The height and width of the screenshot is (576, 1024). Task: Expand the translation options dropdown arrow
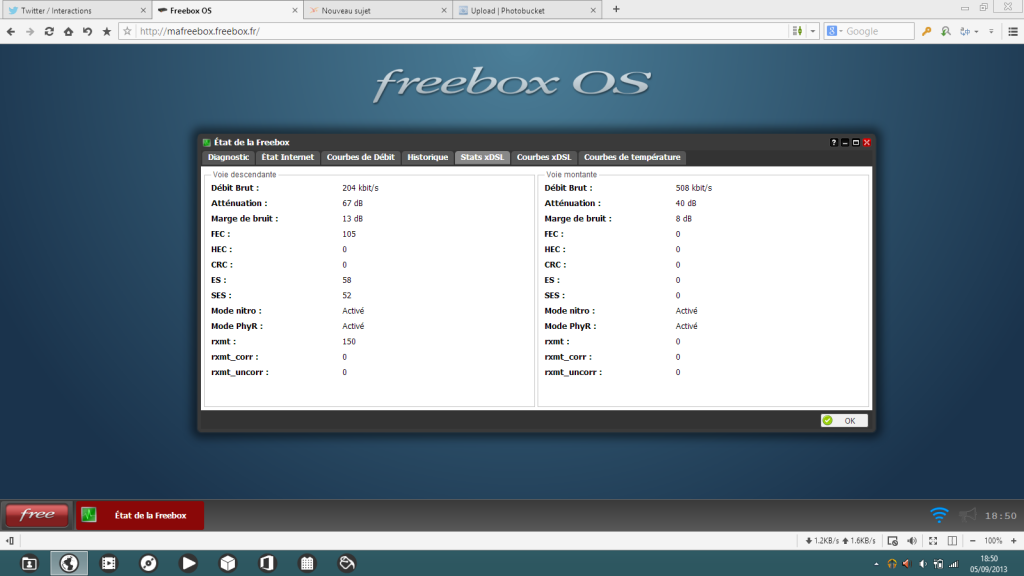(x=976, y=31)
